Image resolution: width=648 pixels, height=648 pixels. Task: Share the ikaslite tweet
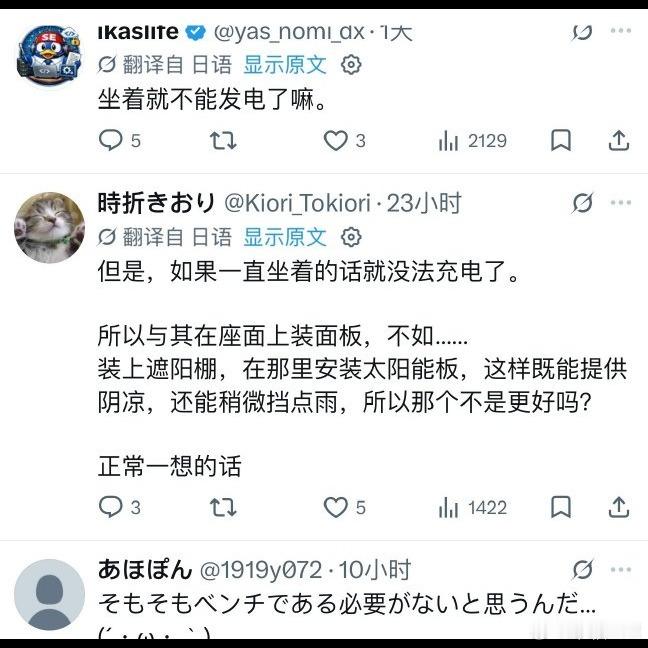click(619, 141)
